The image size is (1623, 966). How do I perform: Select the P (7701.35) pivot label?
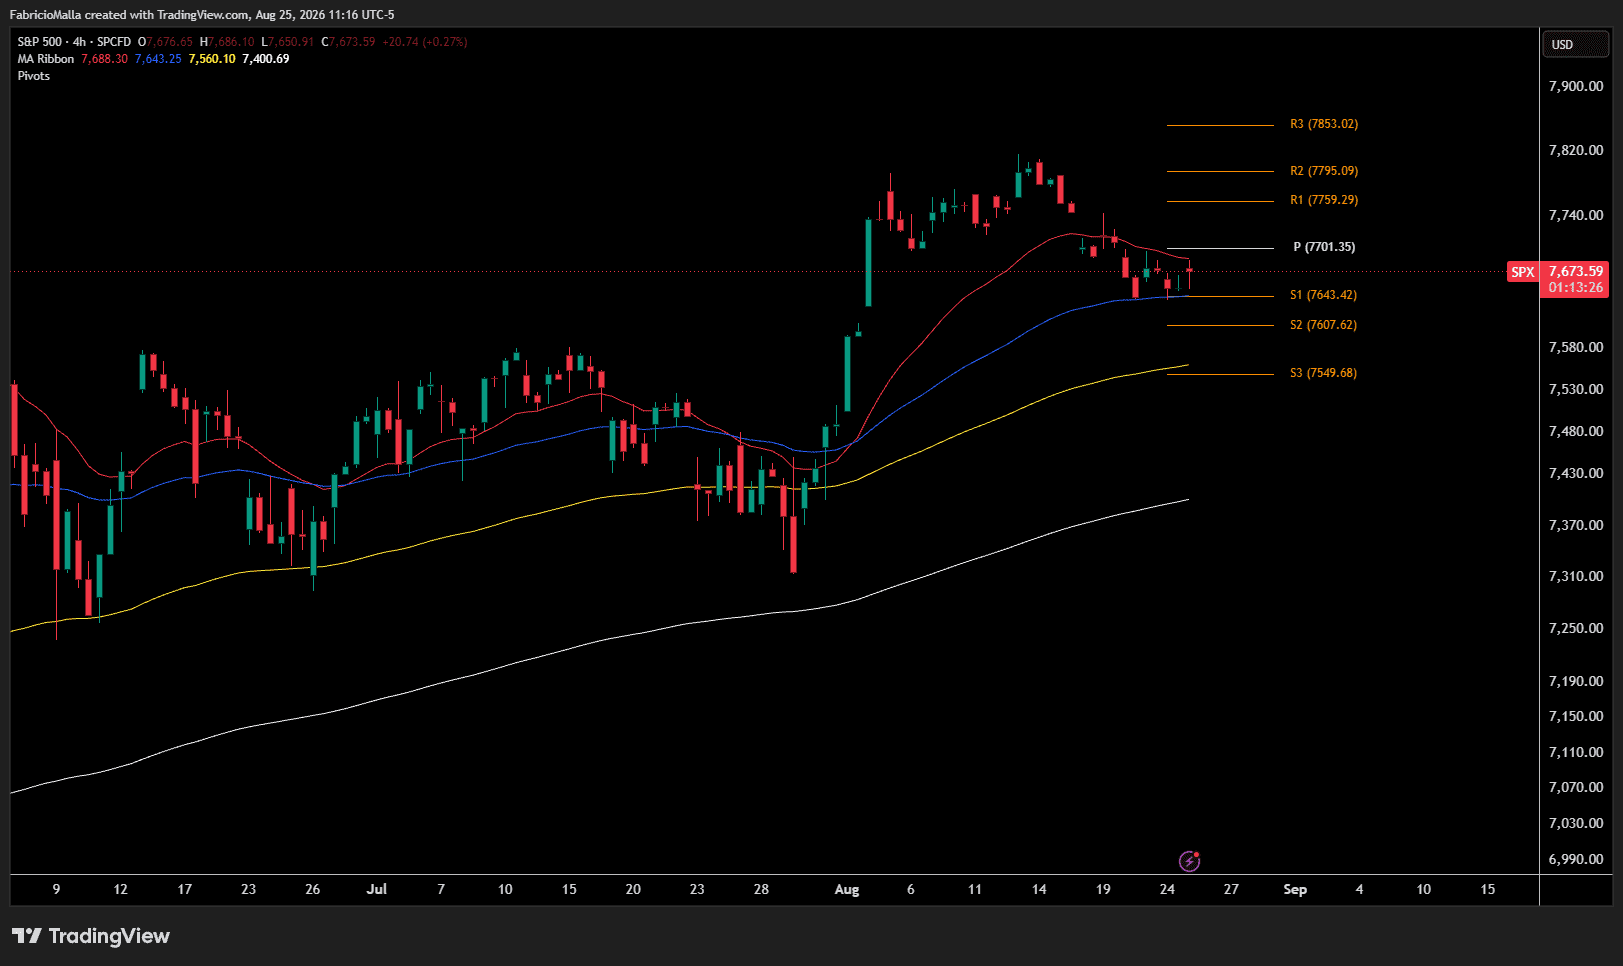click(x=1324, y=247)
